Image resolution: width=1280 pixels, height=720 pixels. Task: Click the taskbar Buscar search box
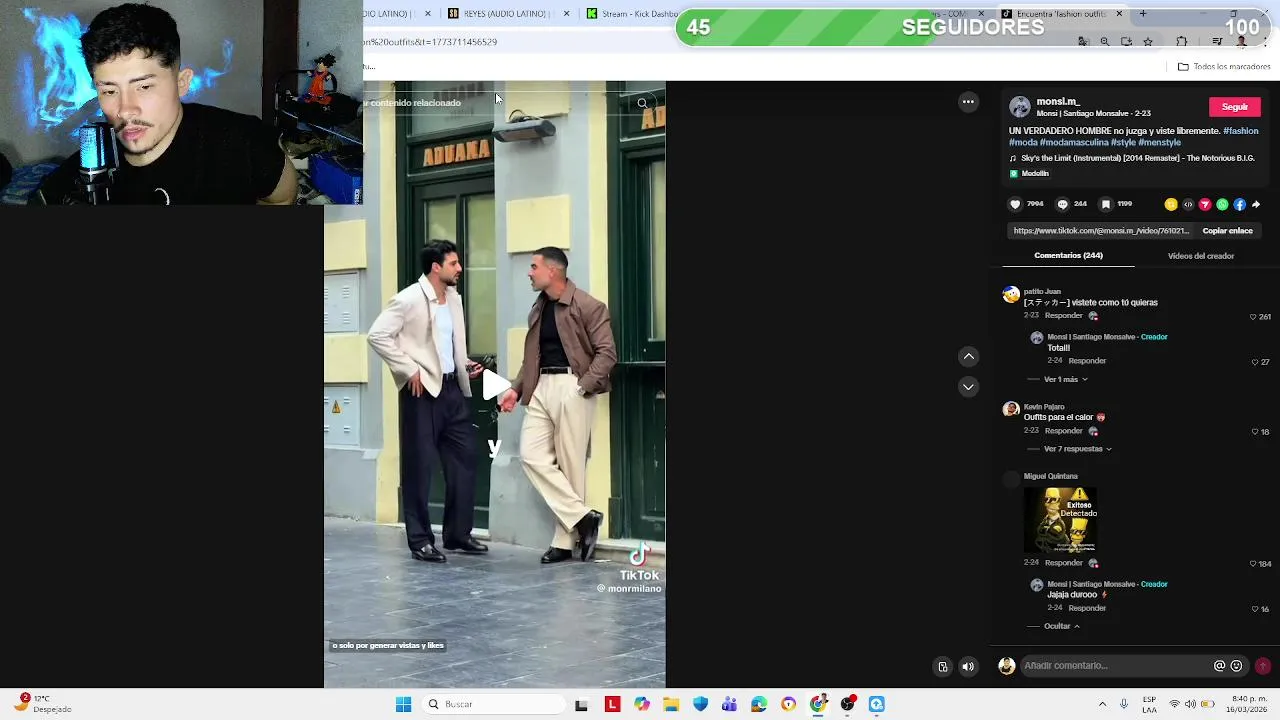click(x=494, y=705)
